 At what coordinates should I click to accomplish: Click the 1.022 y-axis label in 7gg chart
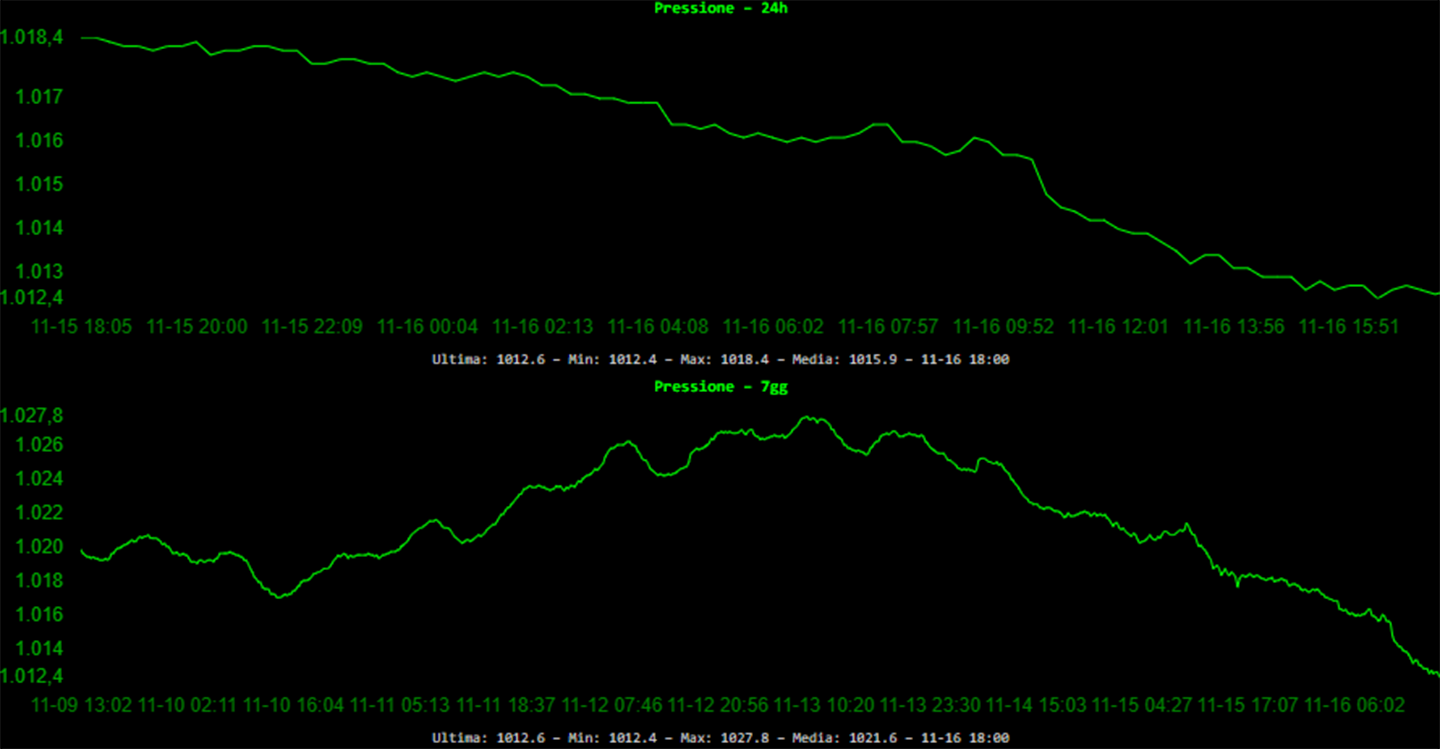(38, 513)
